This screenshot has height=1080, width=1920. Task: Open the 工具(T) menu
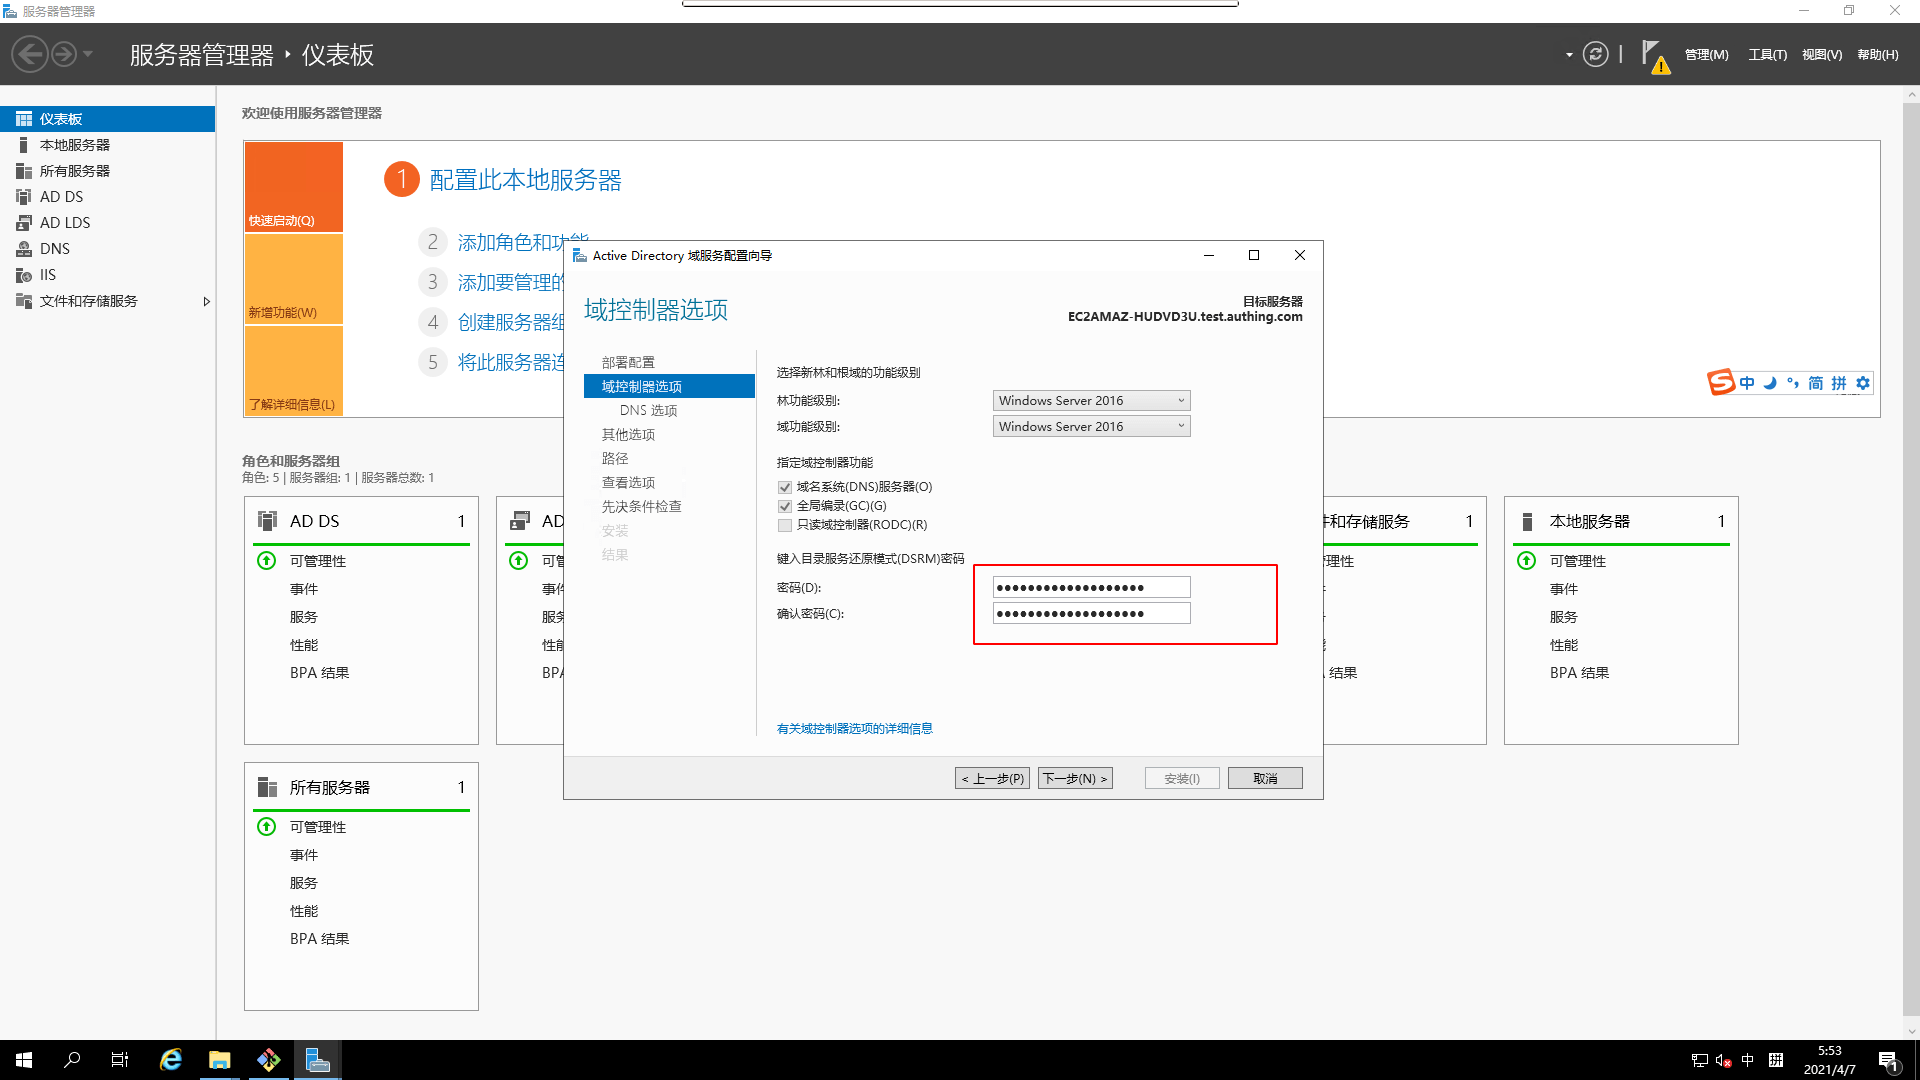(x=1767, y=55)
